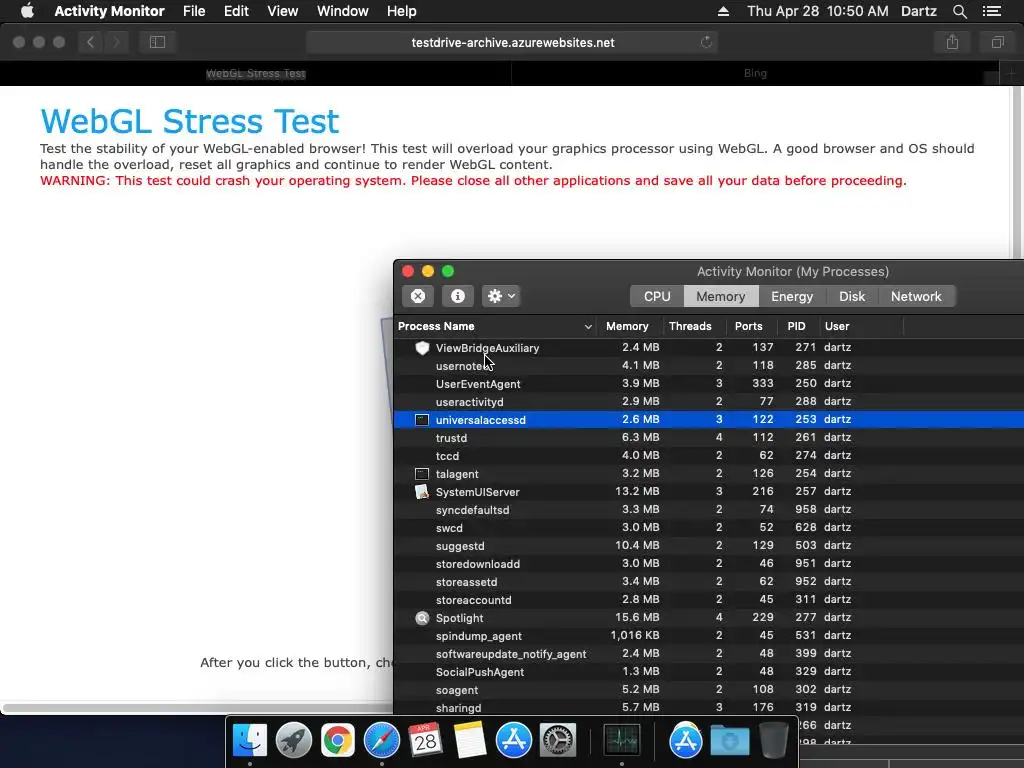Sort by the User column header

tap(837, 326)
